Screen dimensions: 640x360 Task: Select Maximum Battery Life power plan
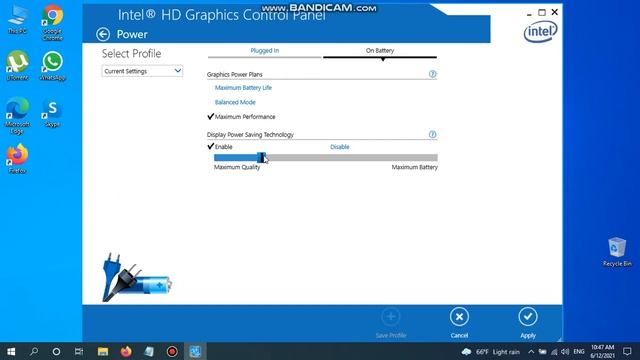(x=243, y=88)
